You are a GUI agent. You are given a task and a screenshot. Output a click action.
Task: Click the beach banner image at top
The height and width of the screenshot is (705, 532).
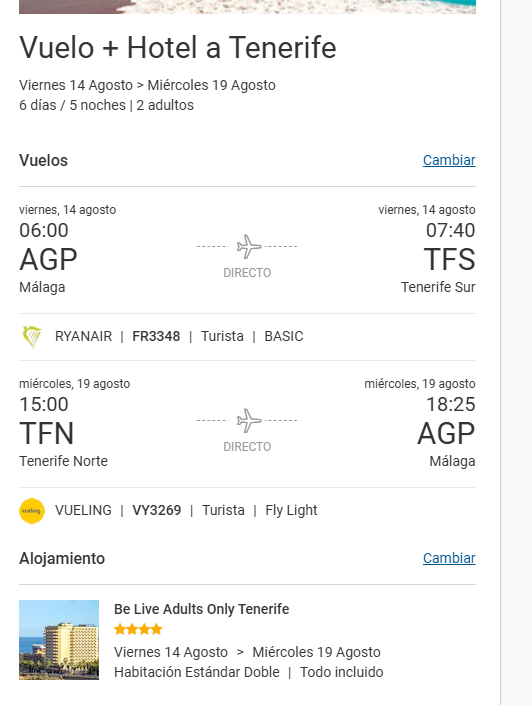click(x=247, y=7)
